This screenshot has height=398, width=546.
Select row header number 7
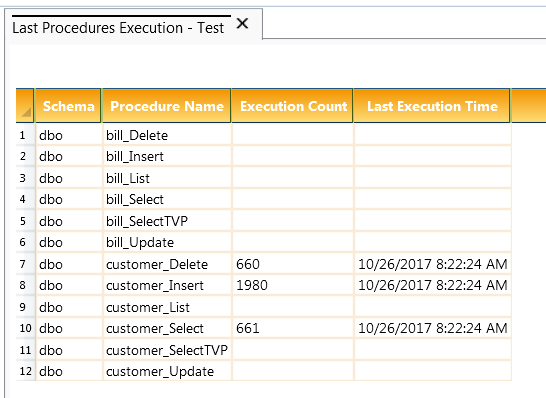point(25,264)
